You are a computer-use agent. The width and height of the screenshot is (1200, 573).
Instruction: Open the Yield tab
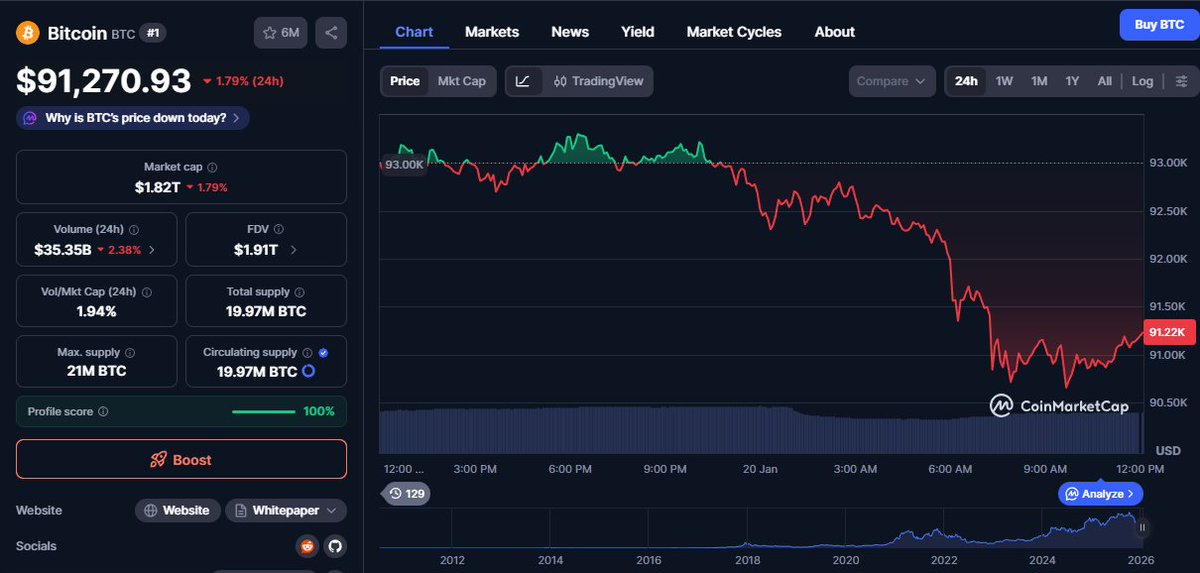(638, 32)
